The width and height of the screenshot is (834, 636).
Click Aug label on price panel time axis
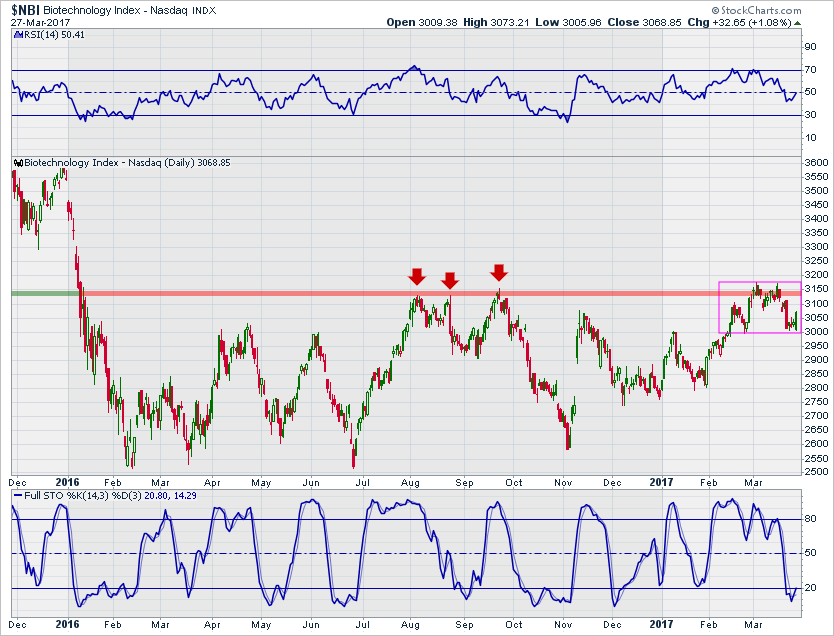tap(410, 483)
